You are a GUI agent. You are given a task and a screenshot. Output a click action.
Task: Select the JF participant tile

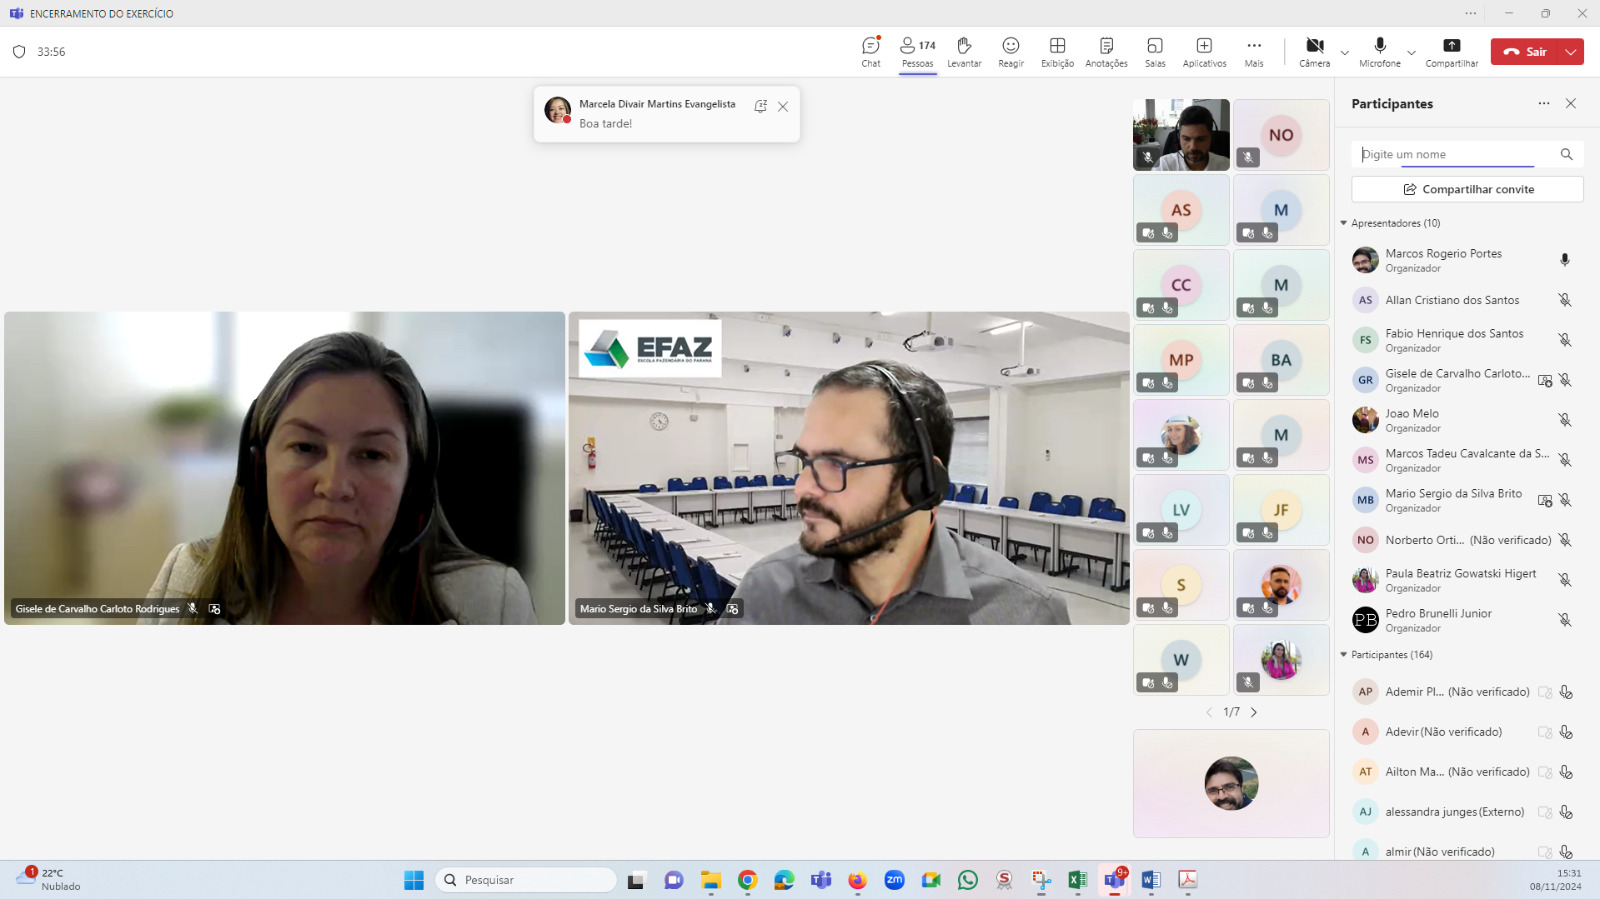click(x=1281, y=510)
